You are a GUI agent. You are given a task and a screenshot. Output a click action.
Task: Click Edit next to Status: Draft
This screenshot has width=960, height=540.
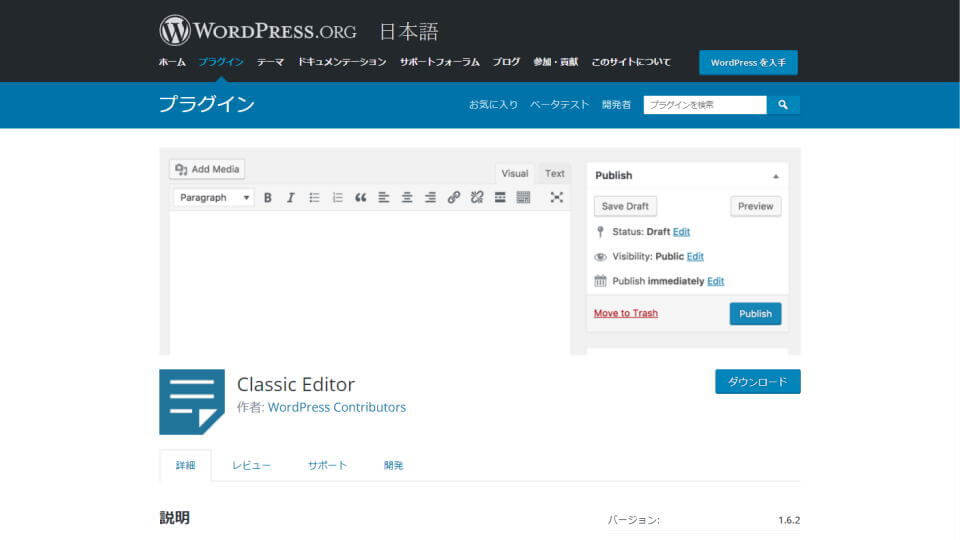tap(681, 231)
